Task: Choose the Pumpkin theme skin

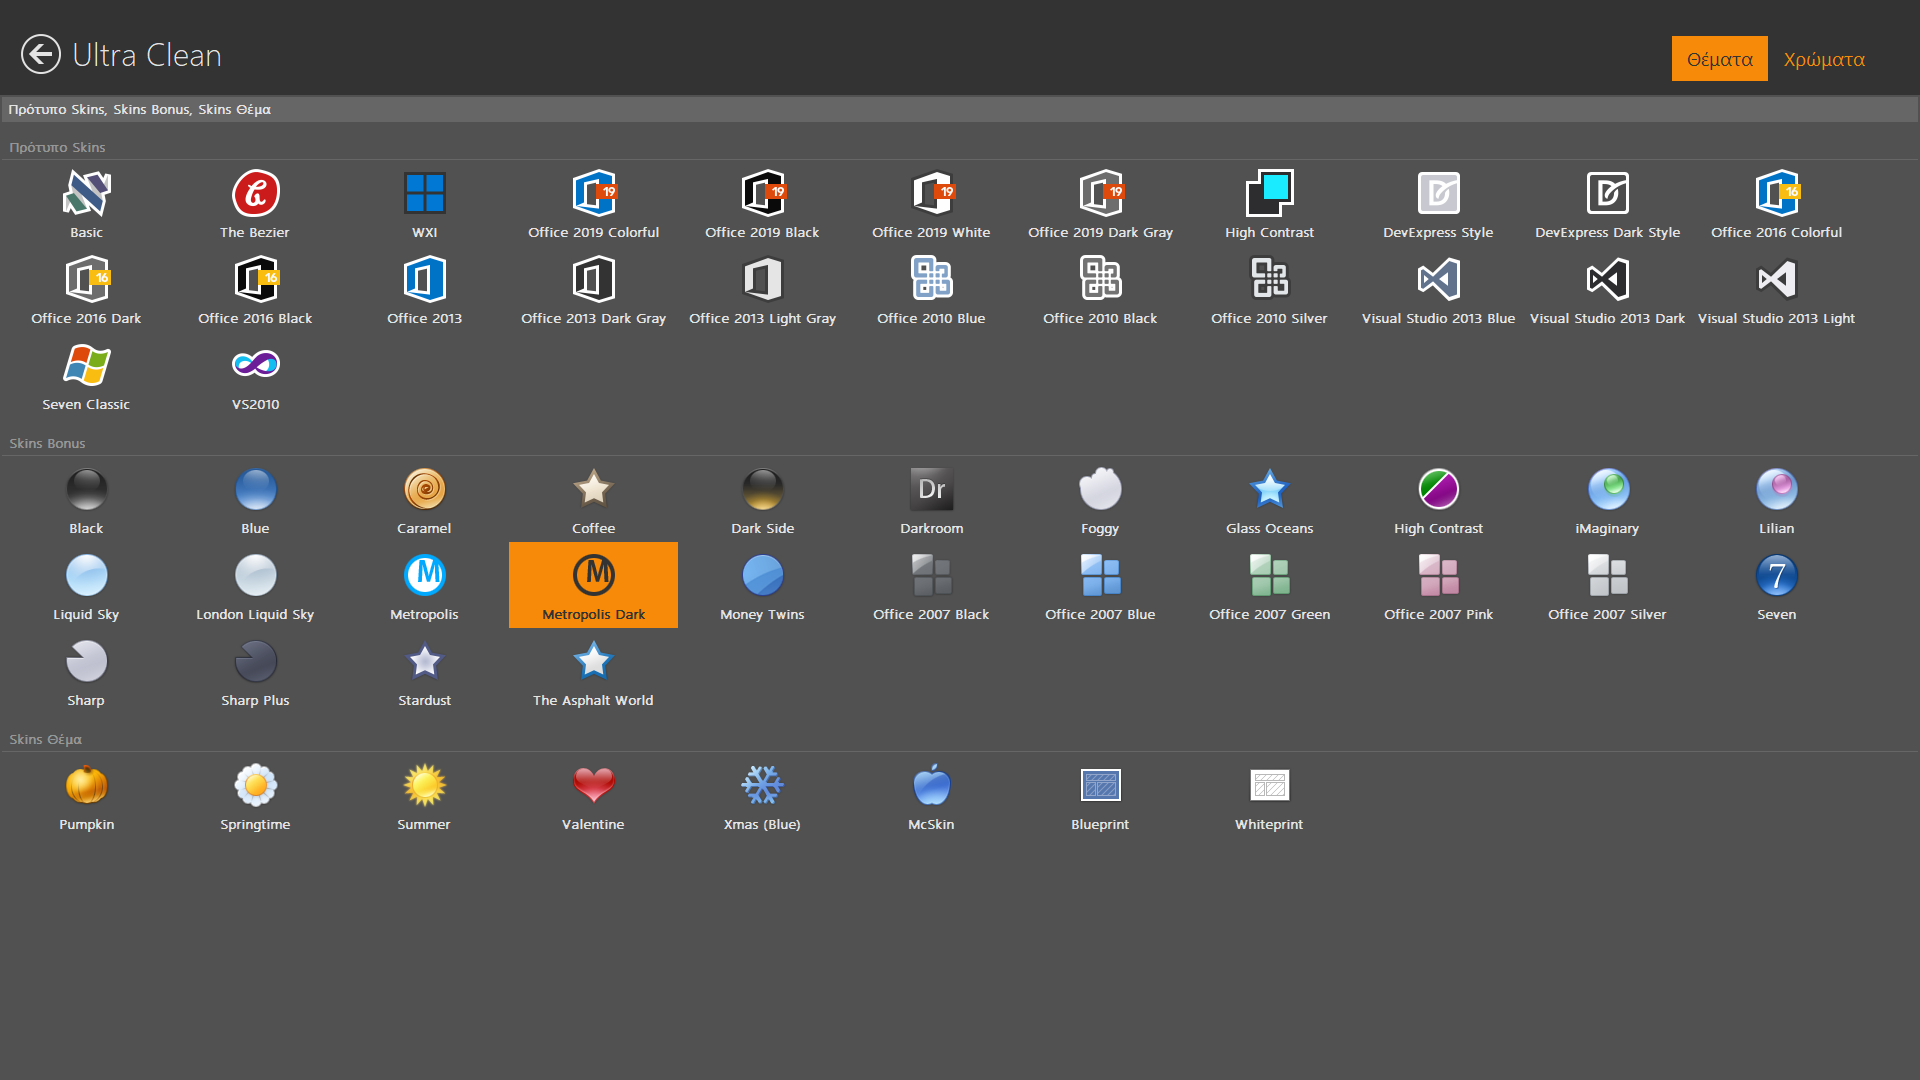Action: coord(86,786)
